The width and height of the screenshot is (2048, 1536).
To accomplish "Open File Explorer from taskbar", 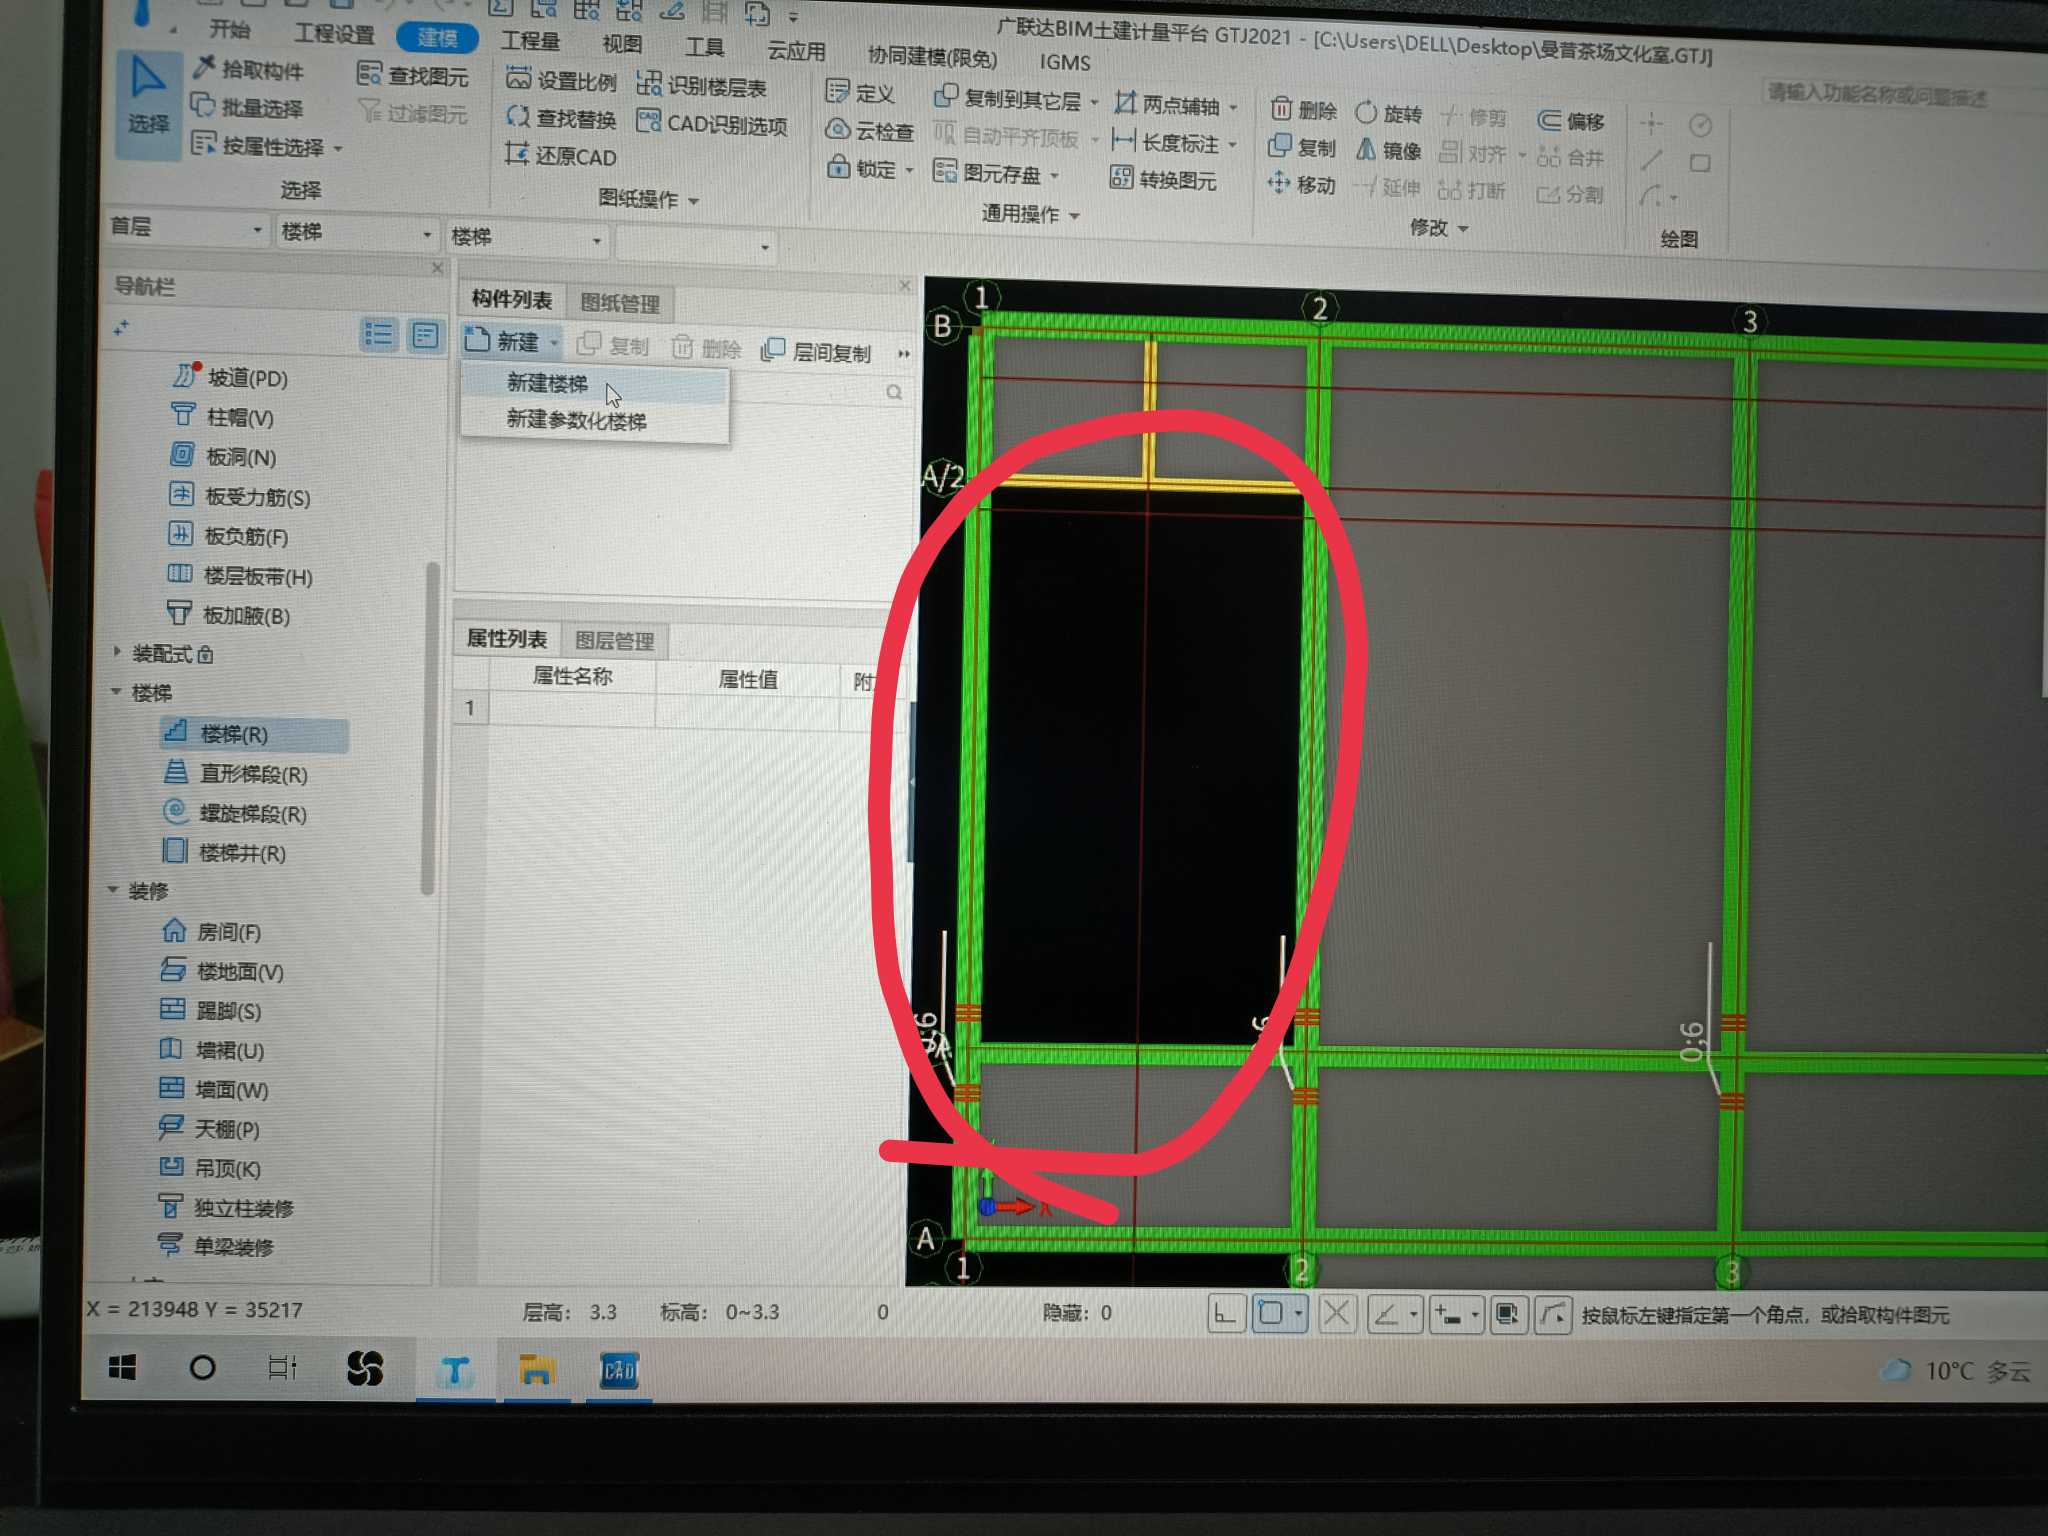I will (536, 1369).
